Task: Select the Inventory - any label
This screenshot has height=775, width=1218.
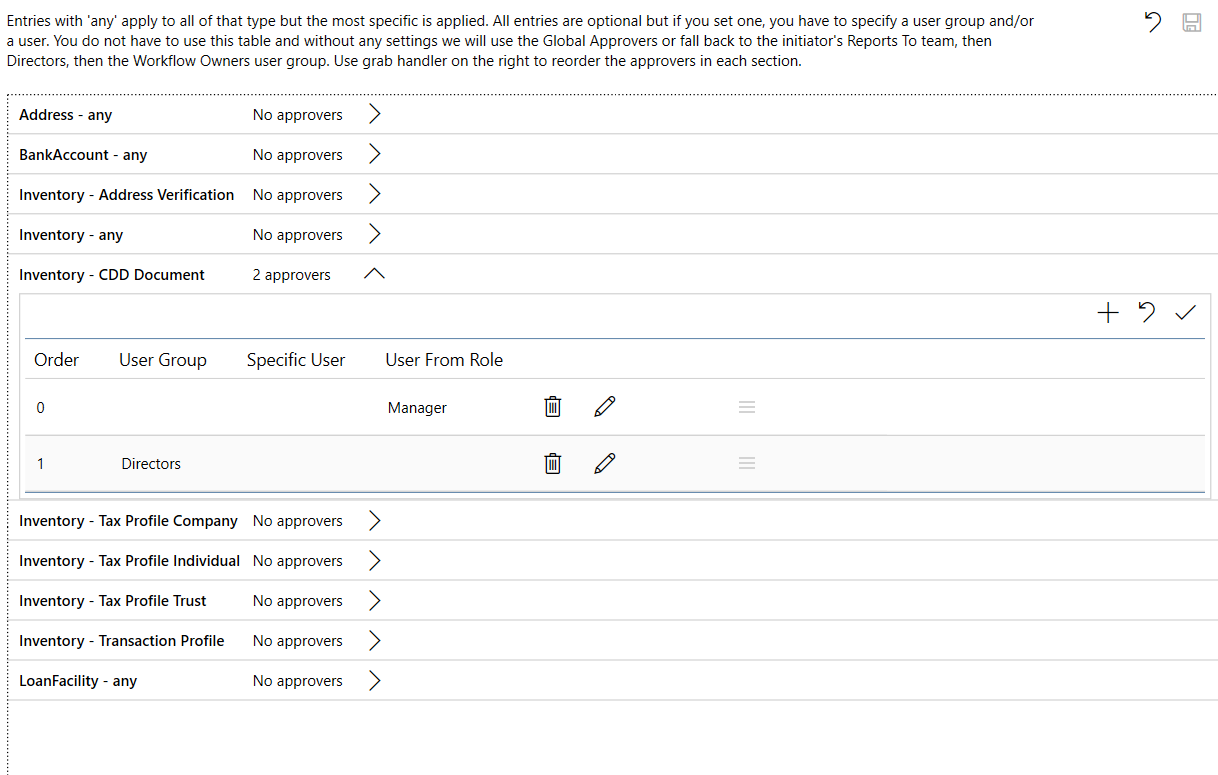Action: [71, 235]
